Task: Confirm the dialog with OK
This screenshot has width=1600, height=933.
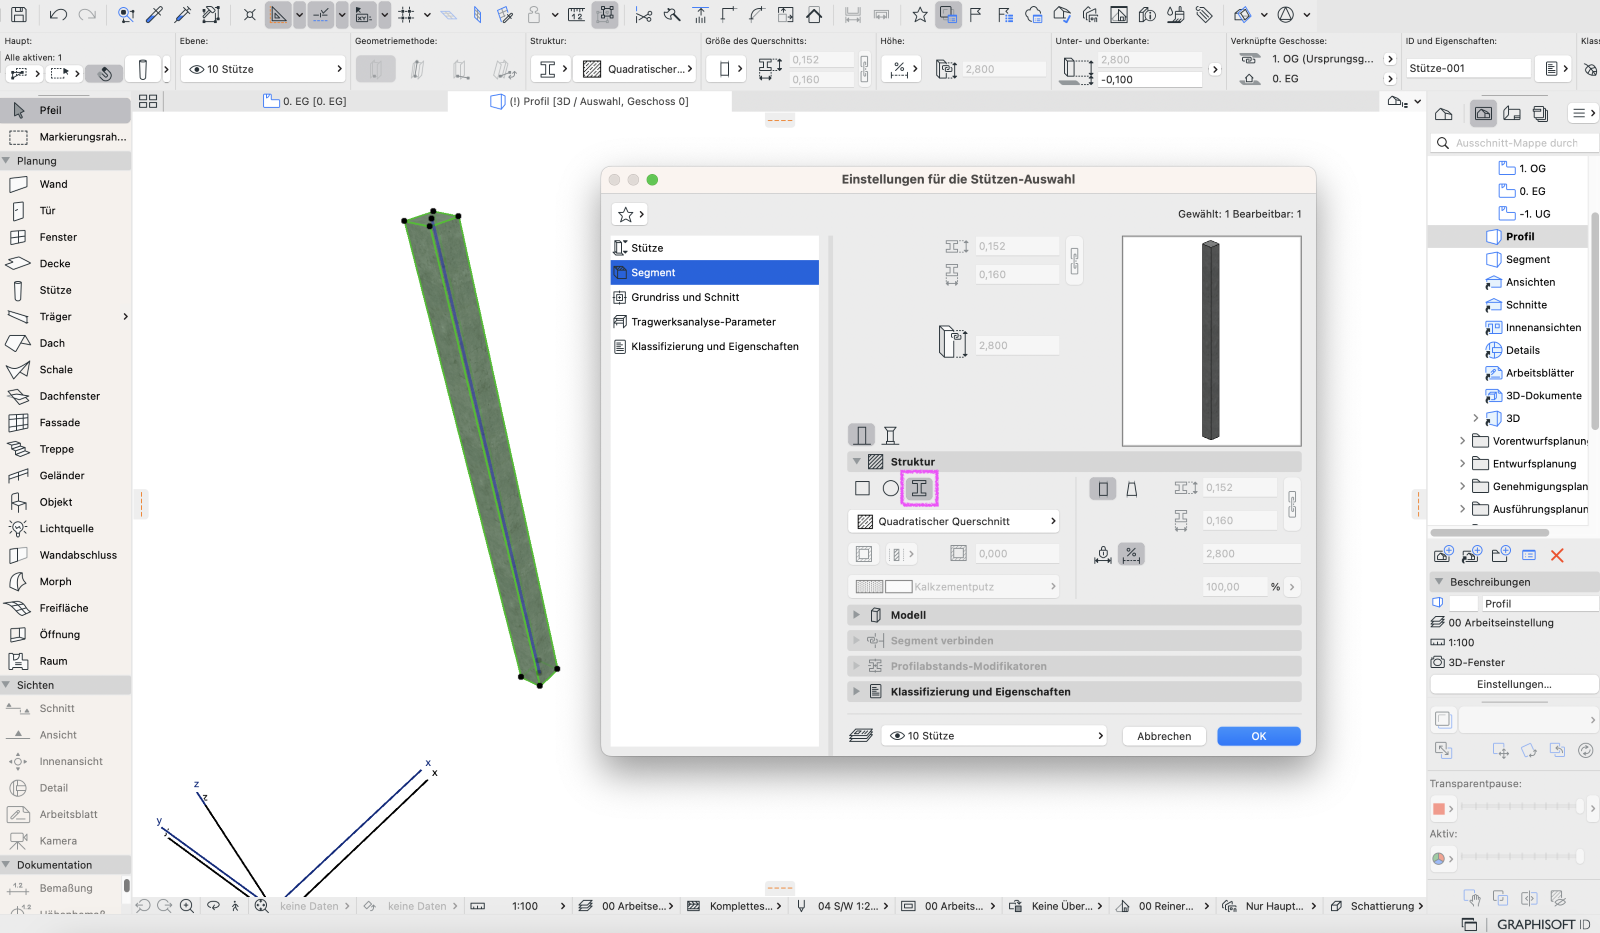Action: tap(1259, 736)
